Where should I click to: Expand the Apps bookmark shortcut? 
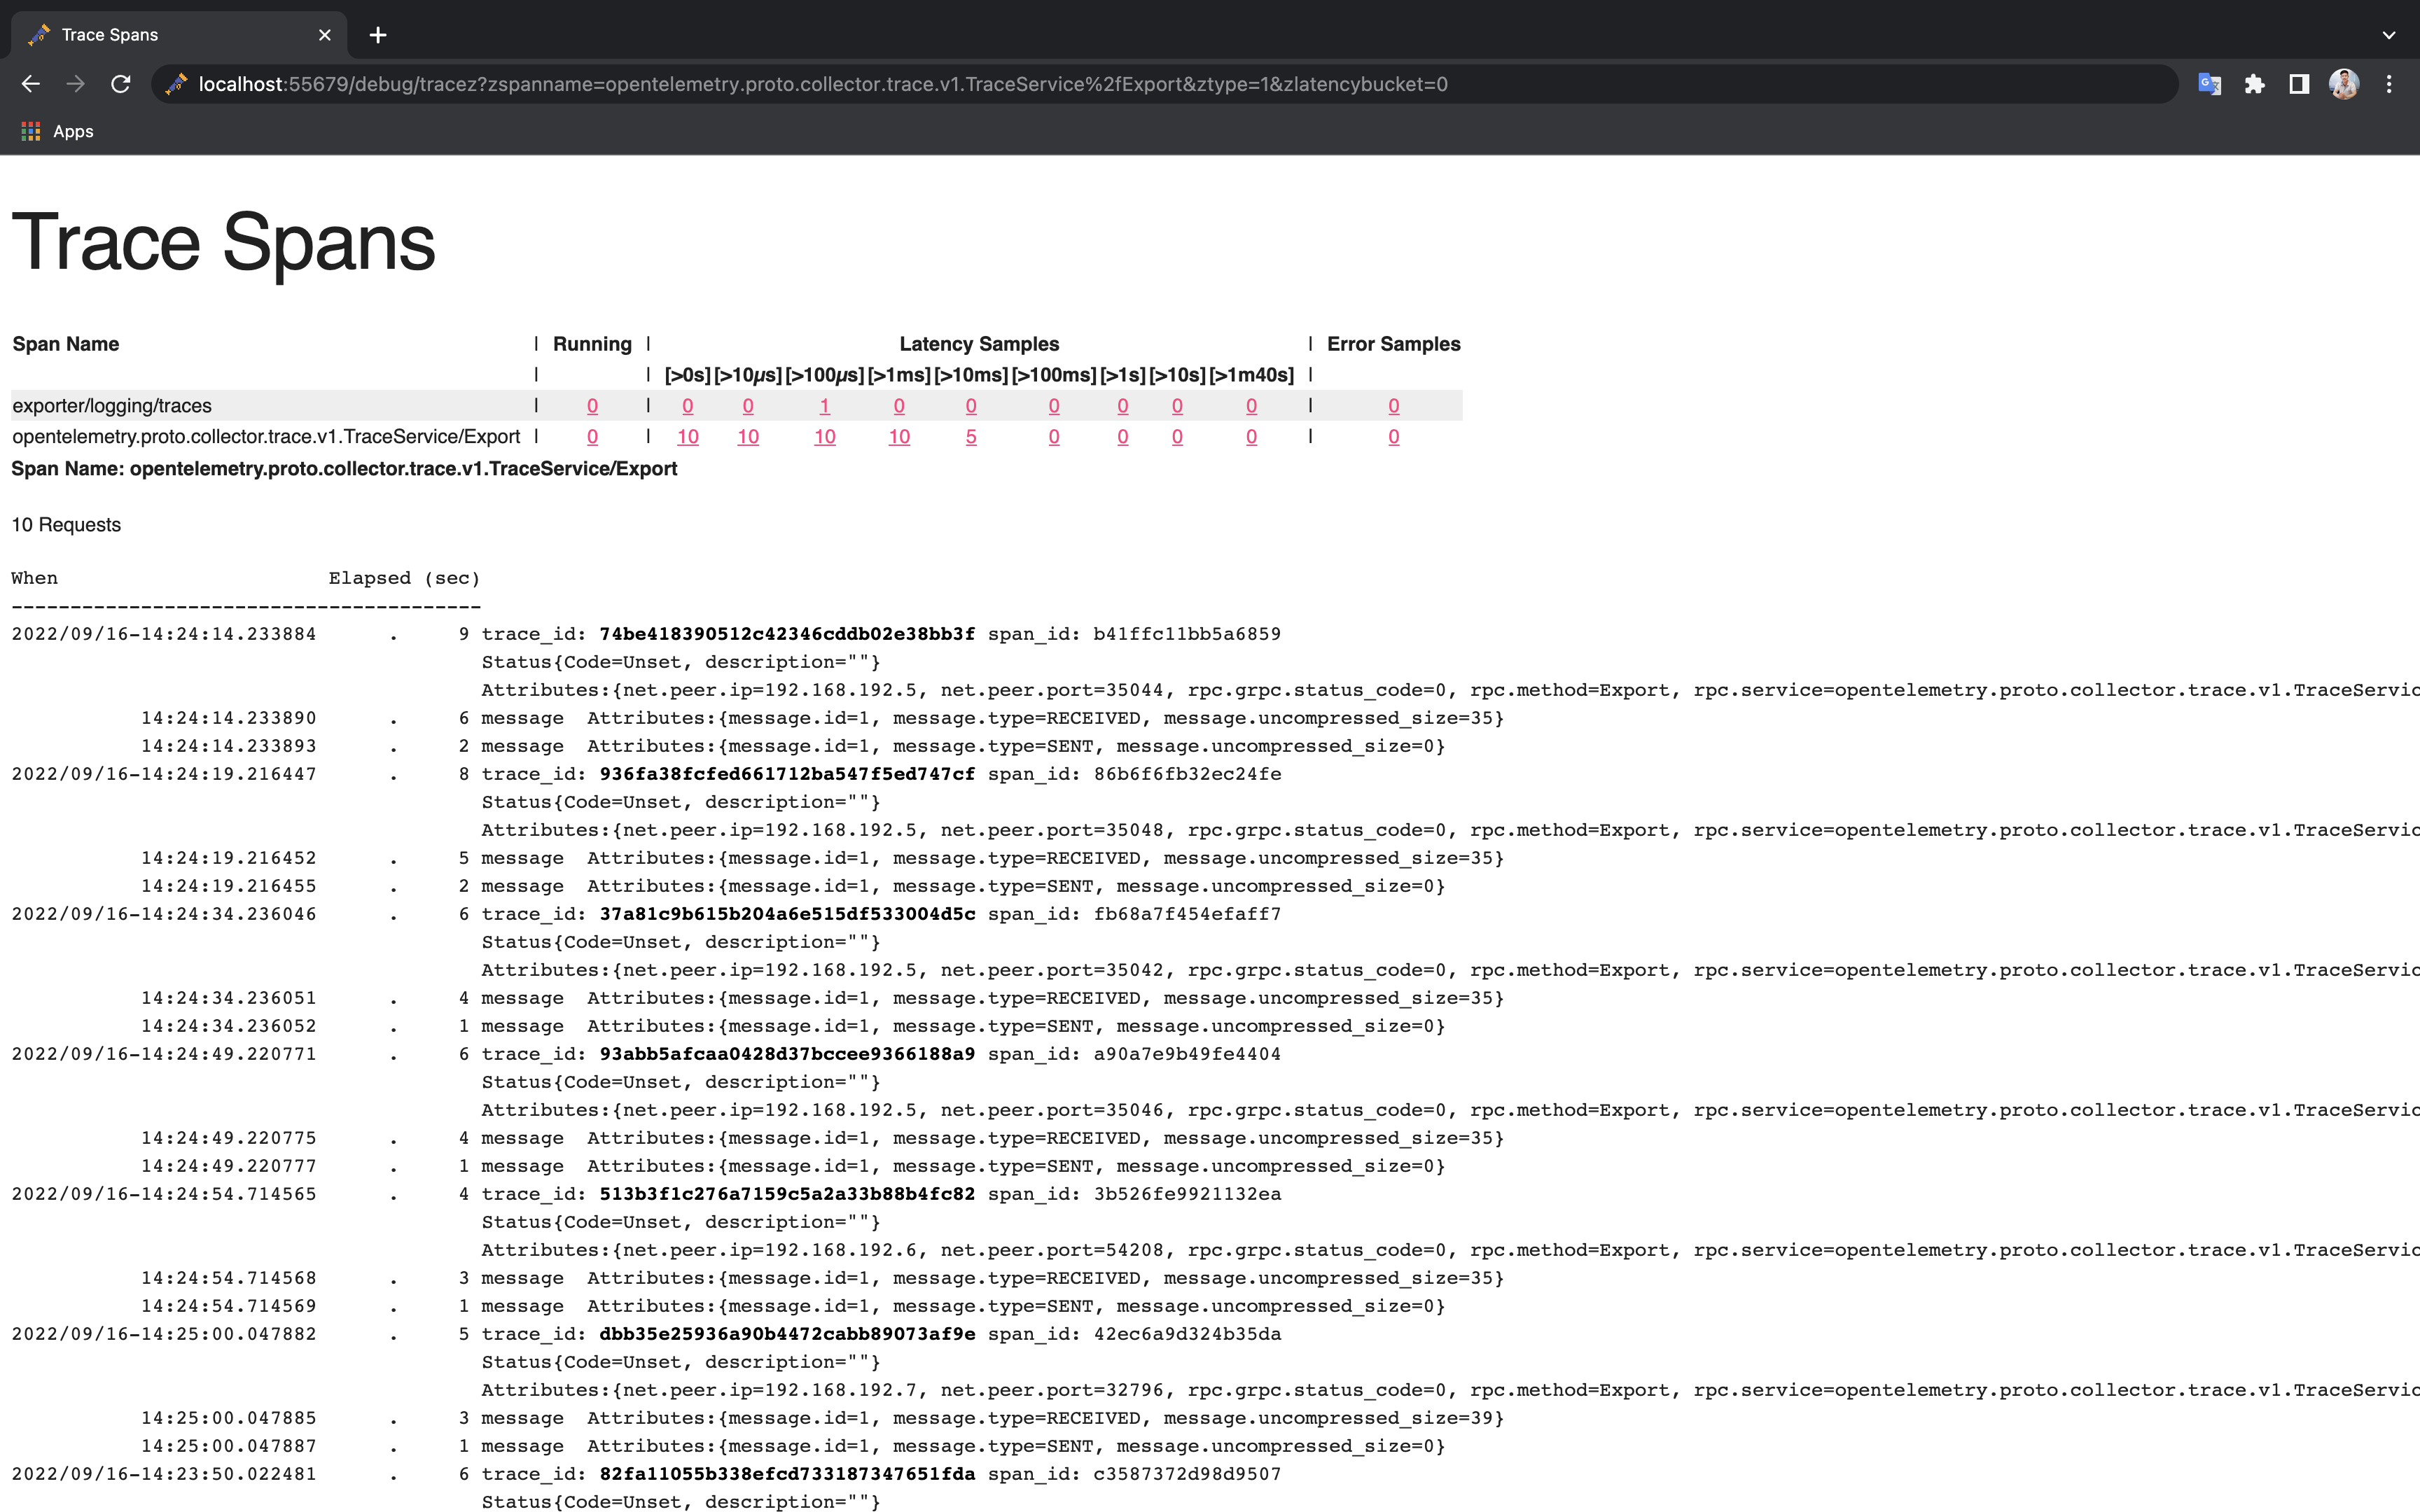(x=56, y=131)
